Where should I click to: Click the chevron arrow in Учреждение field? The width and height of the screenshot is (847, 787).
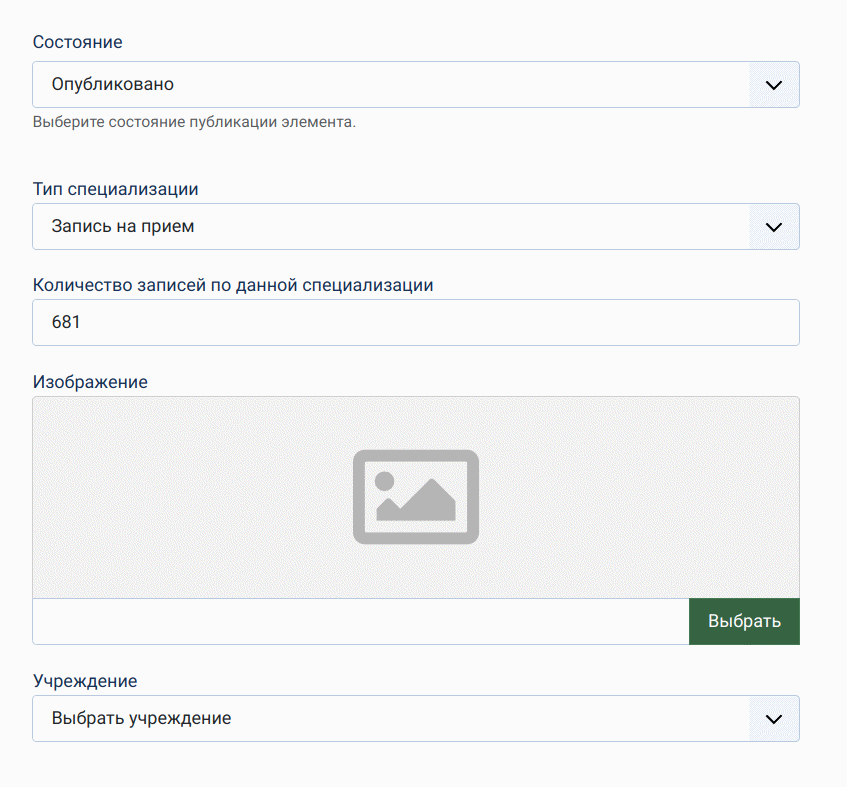tap(773, 719)
